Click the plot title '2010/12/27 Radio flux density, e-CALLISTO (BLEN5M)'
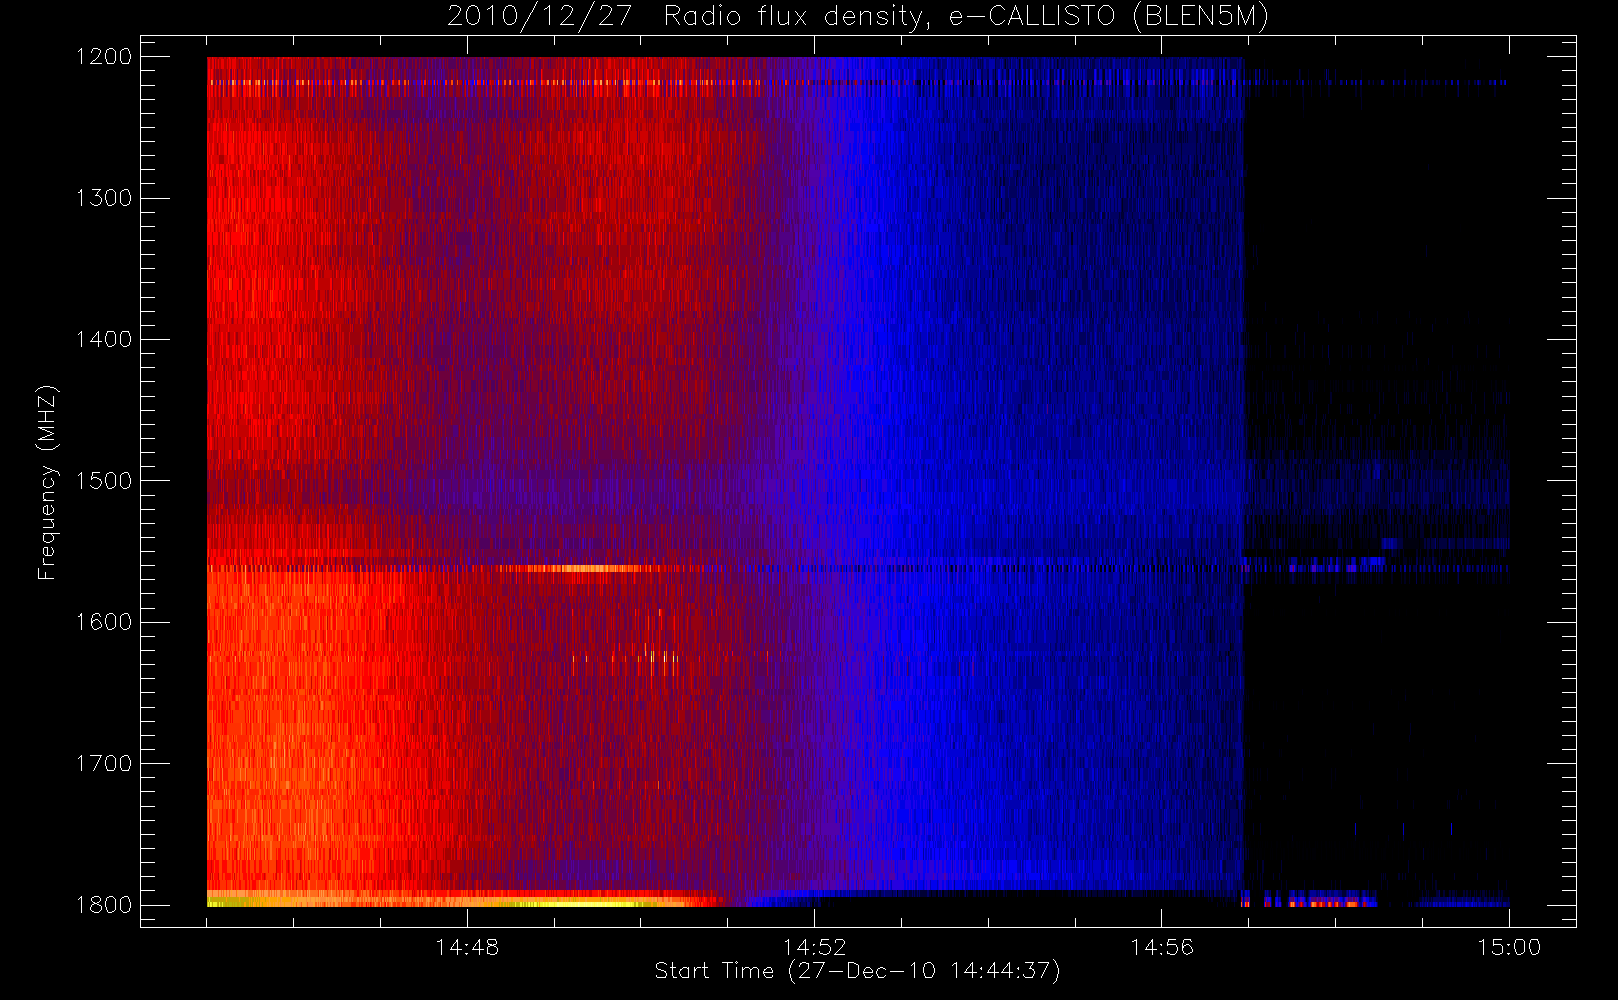 click(x=858, y=16)
